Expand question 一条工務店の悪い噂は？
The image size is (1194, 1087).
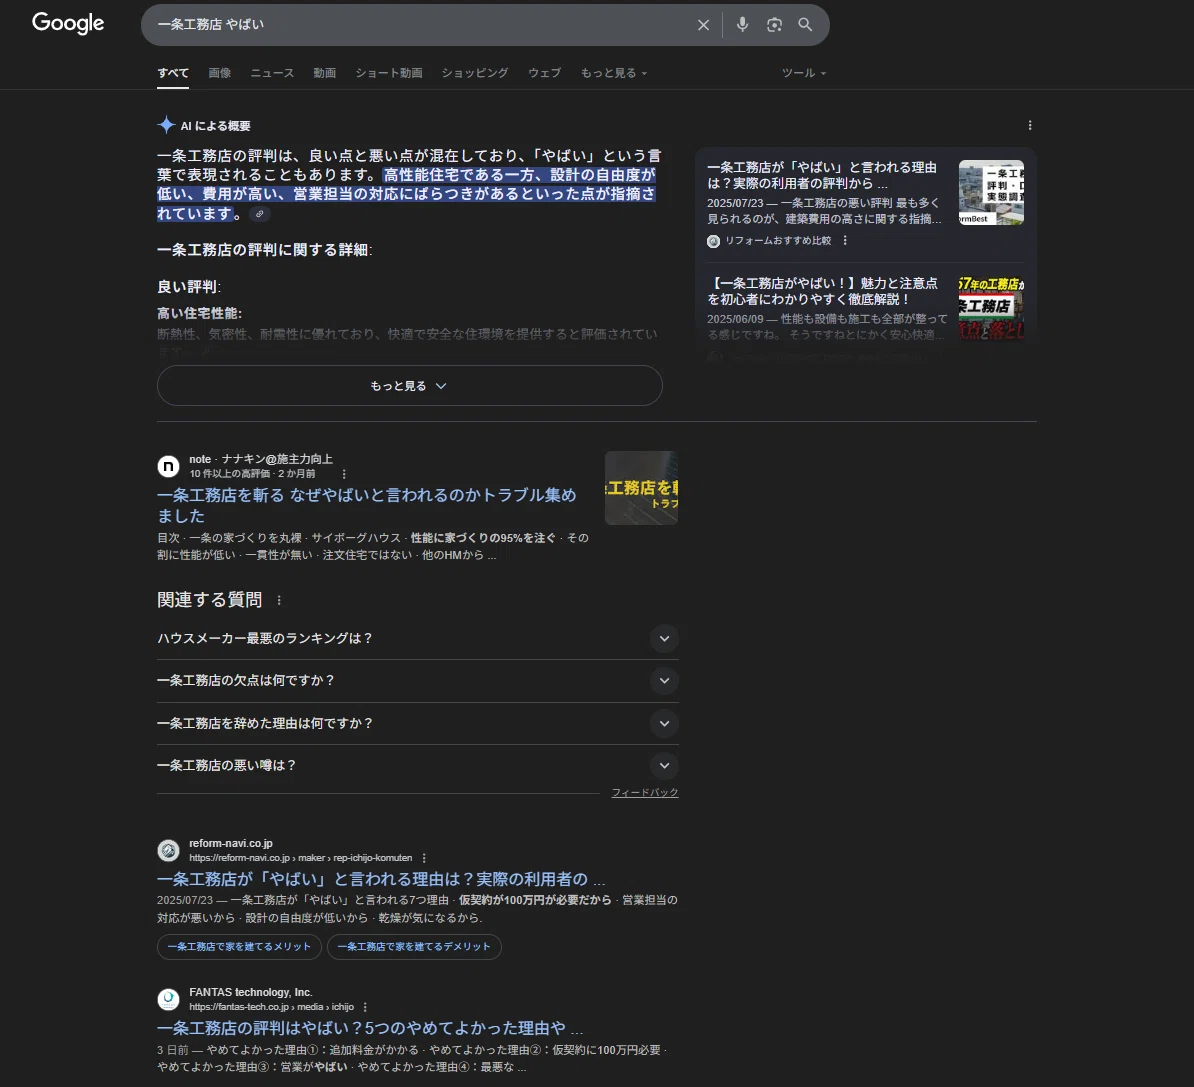pos(417,766)
